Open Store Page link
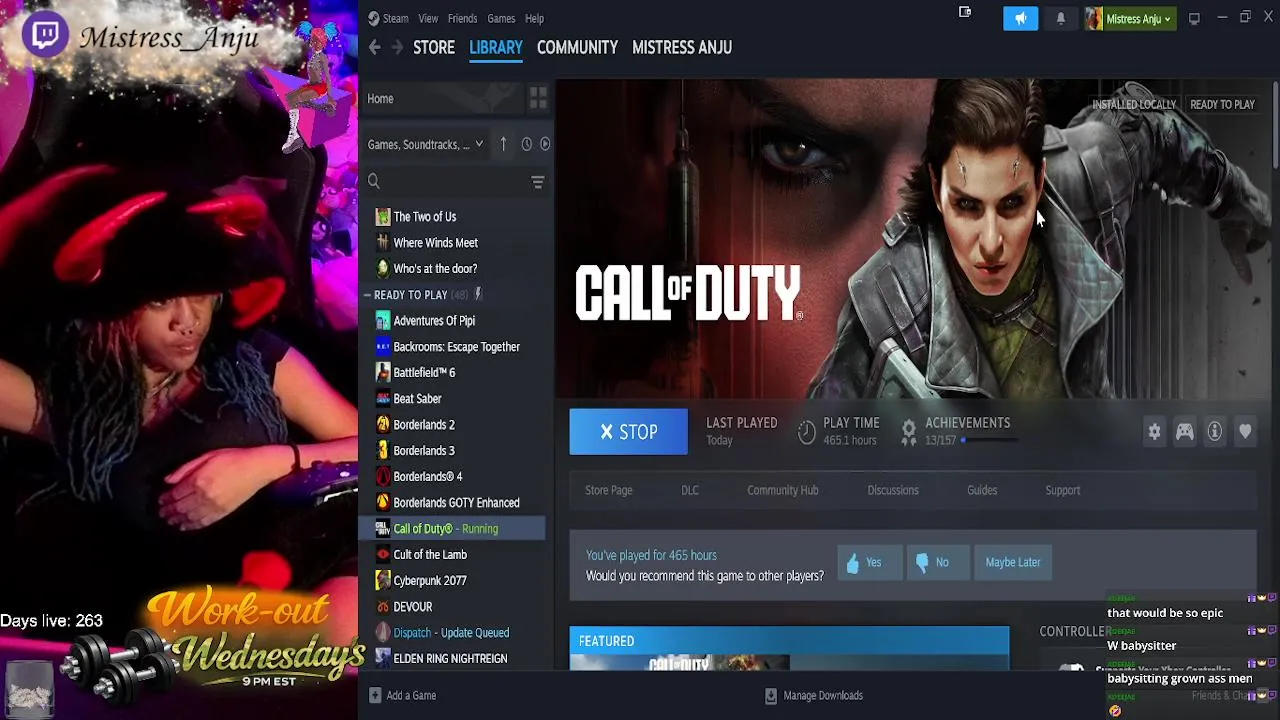The width and height of the screenshot is (1280, 720). click(x=609, y=490)
